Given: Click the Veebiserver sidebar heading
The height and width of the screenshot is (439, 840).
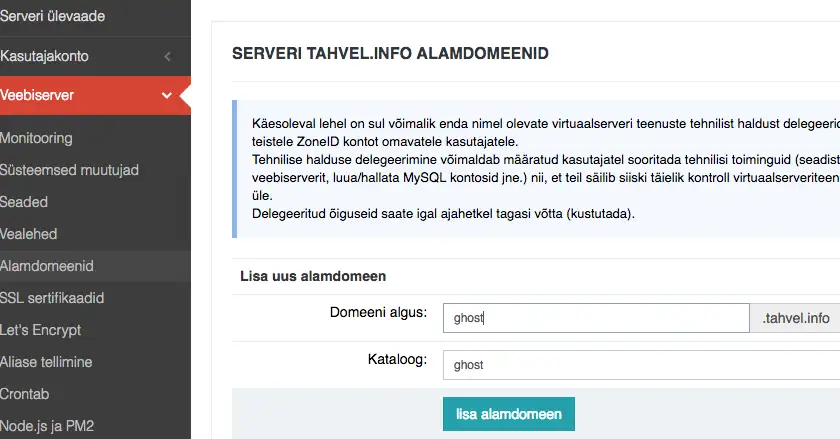Looking at the screenshot, I should click(95, 95).
